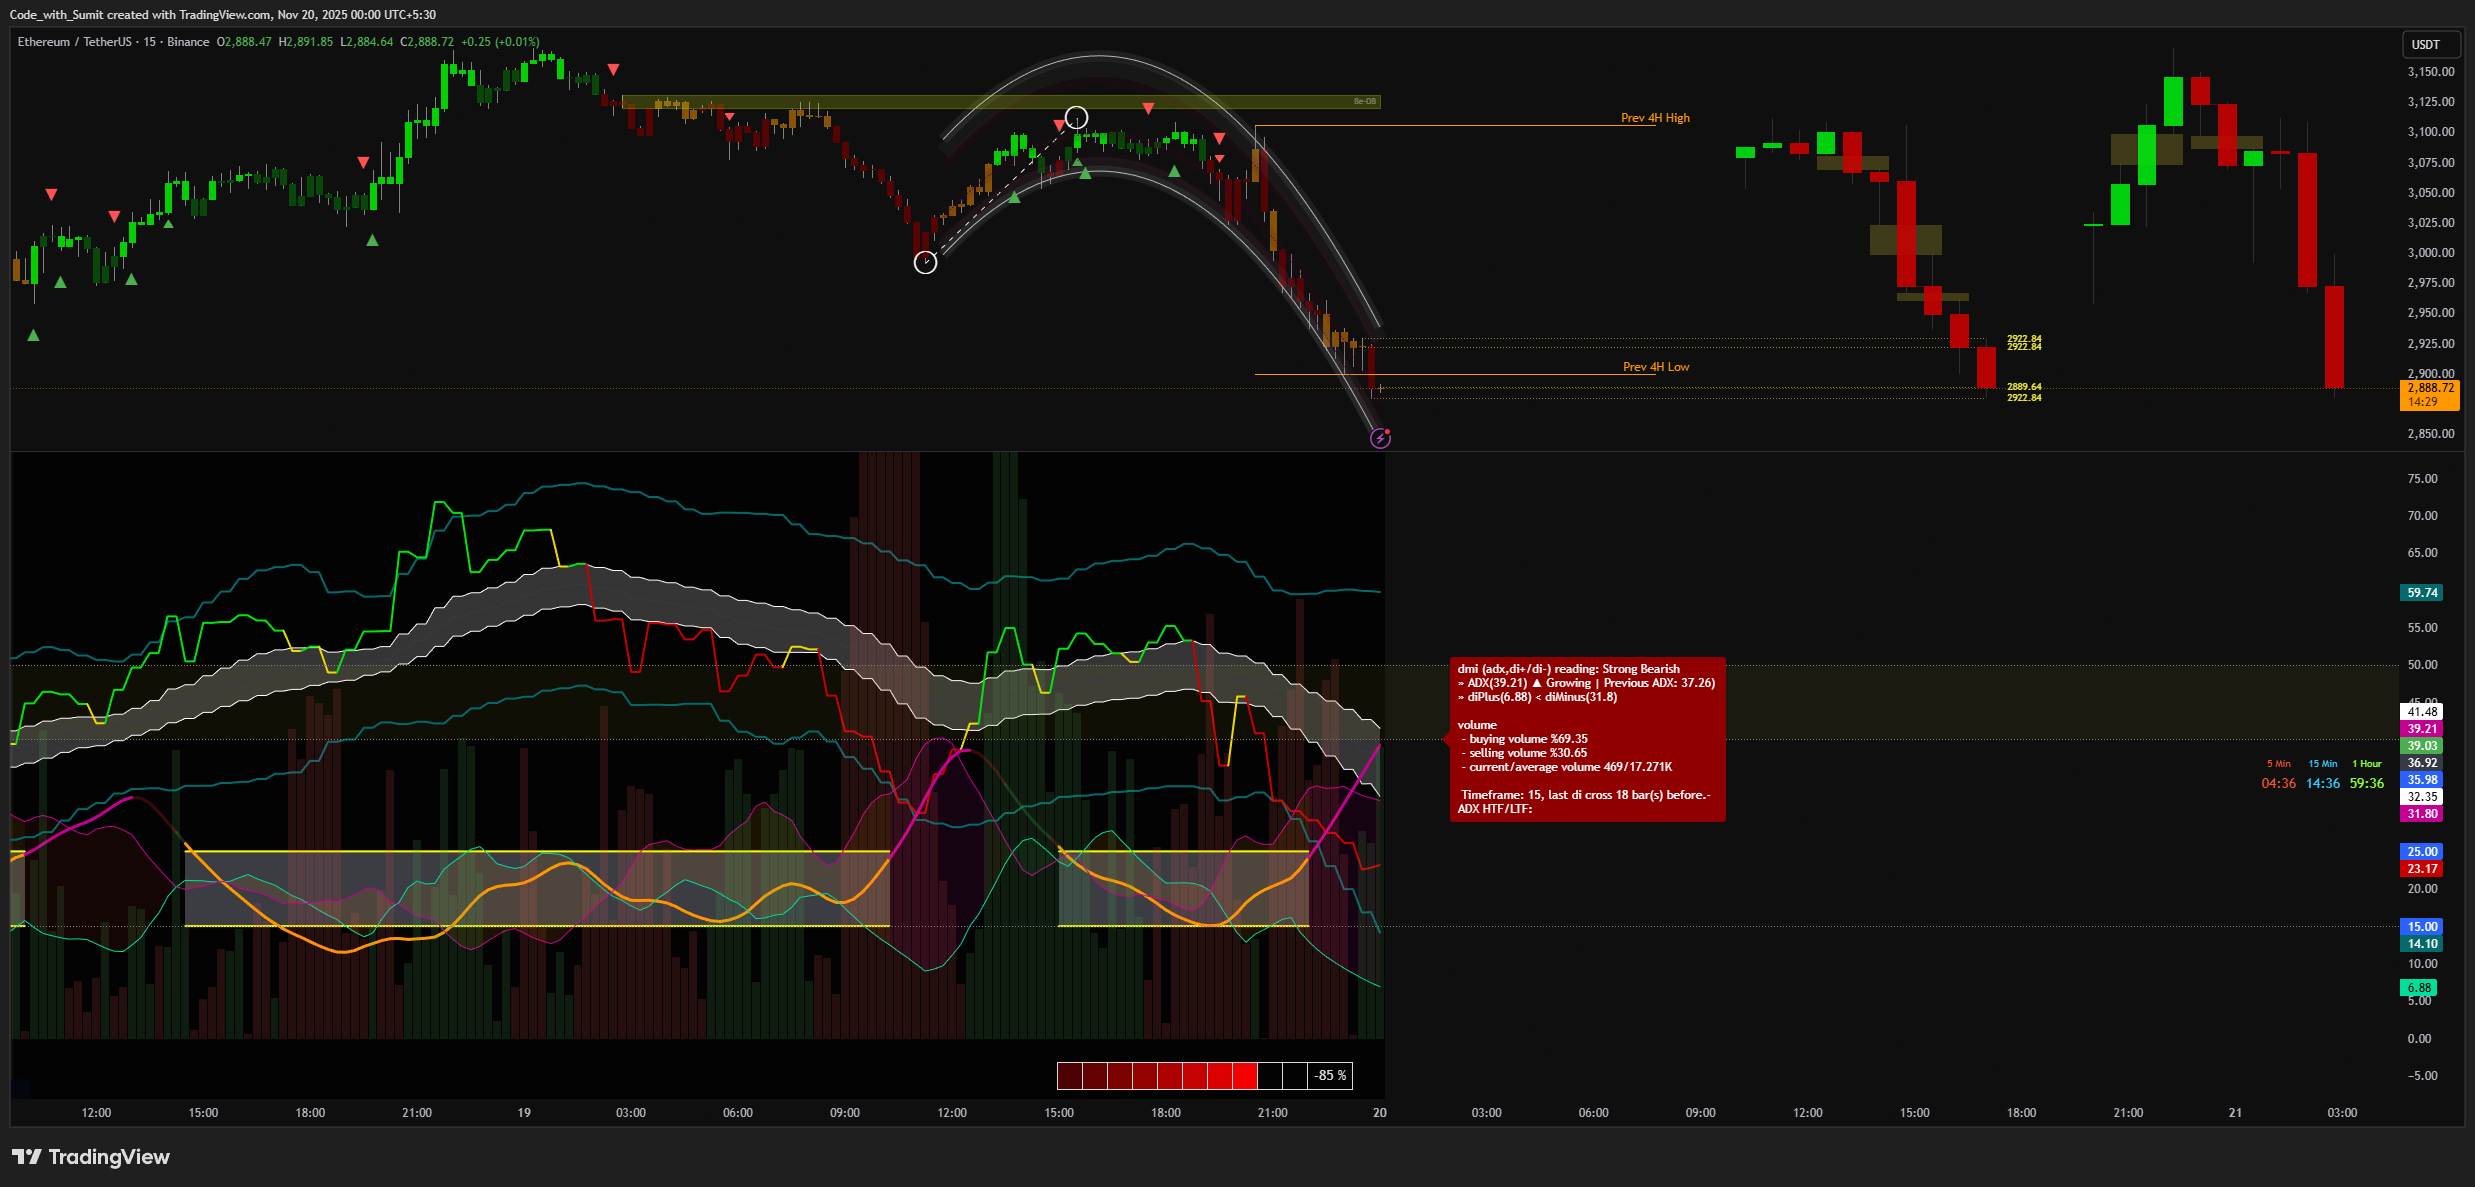This screenshot has height=1187, width=2475.
Task: Click the 59.74 teal indicator value label
Action: [2421, 593]
